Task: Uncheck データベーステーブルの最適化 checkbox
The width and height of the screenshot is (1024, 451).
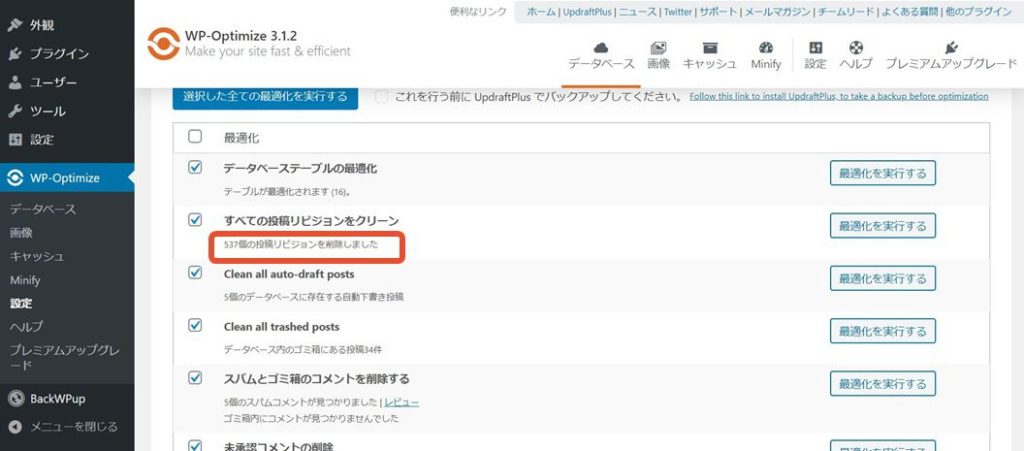Action: 195,168
